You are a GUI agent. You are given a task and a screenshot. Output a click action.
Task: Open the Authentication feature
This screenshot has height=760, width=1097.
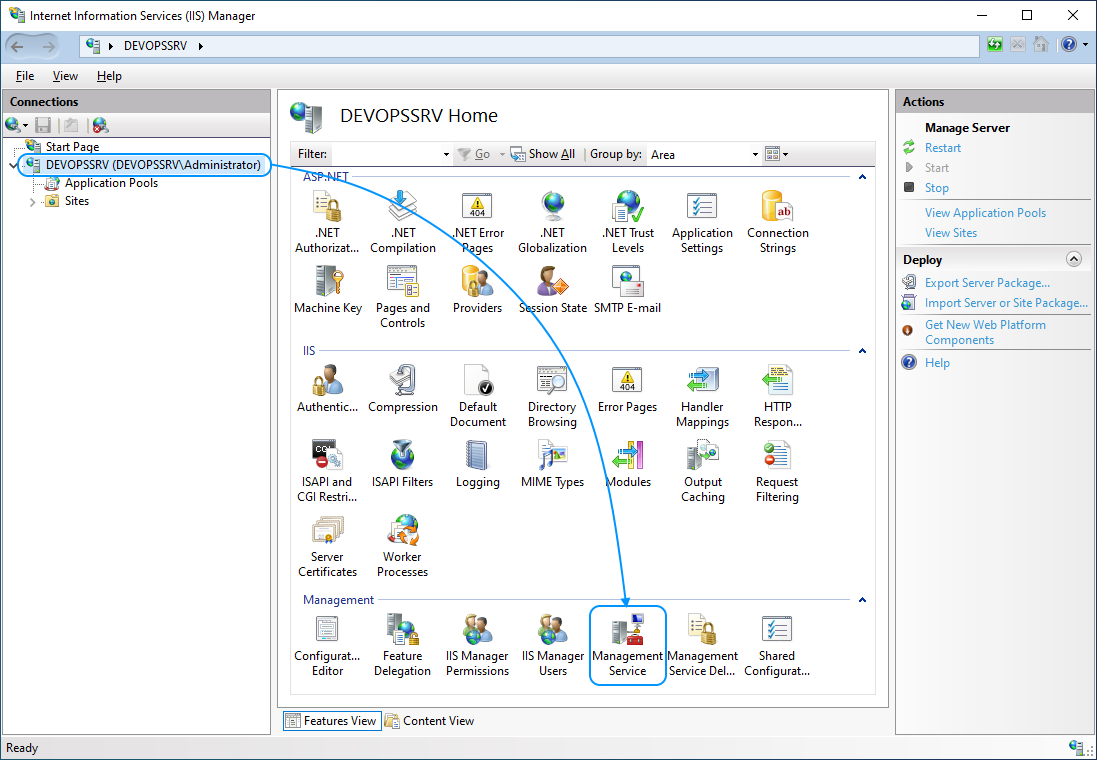(x=327, y=389)
